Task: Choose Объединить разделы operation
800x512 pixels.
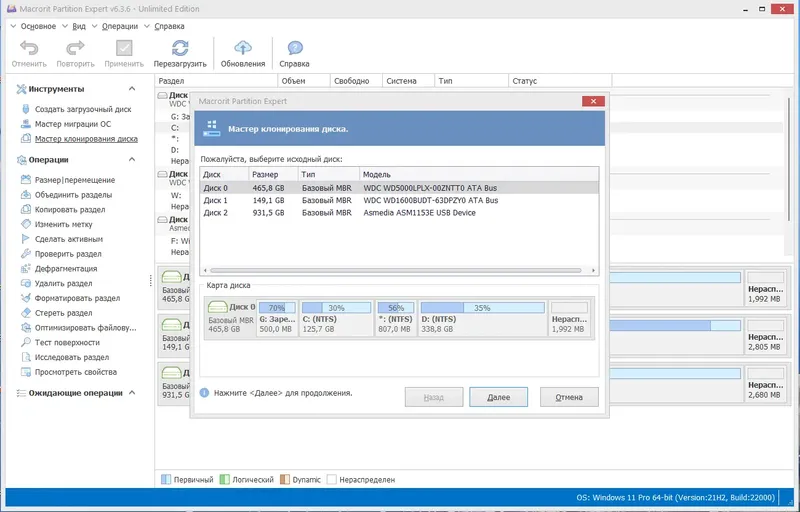Action: (x=73, y=195)
